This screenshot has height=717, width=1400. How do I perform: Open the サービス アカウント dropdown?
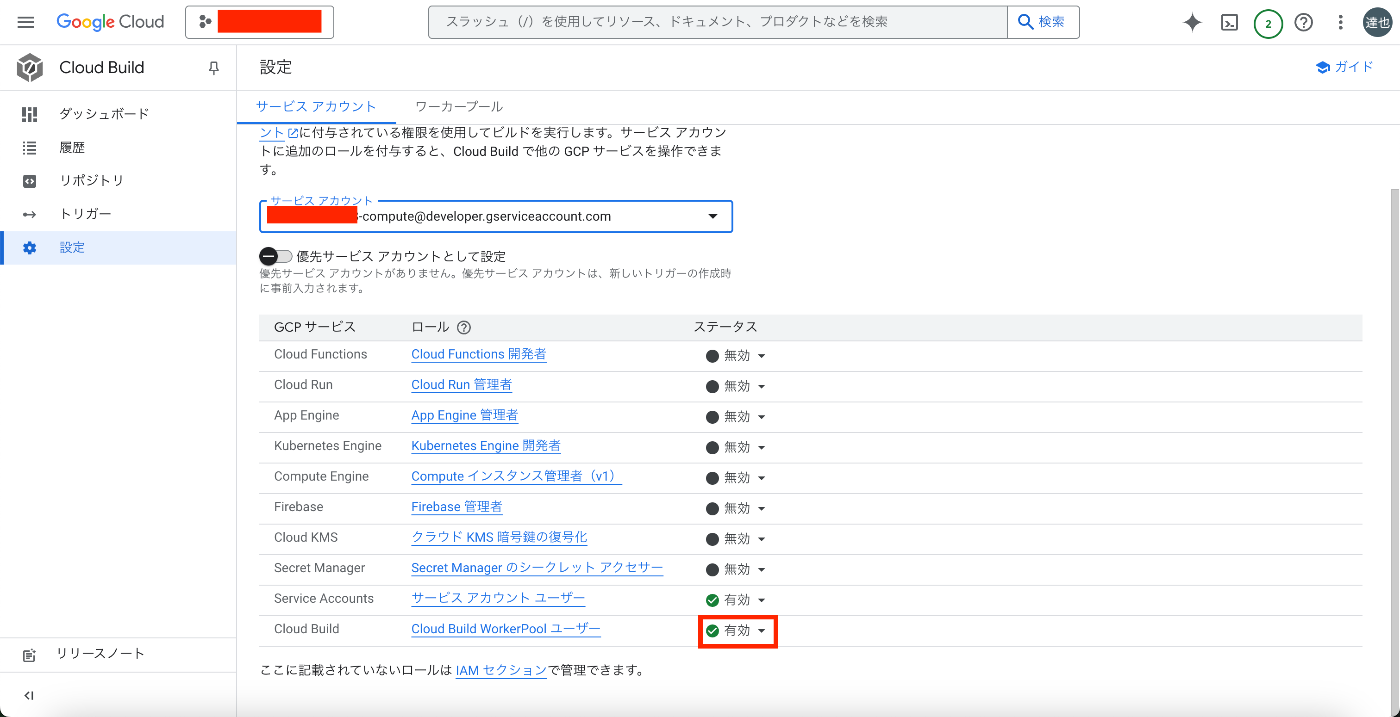(496, 216)
